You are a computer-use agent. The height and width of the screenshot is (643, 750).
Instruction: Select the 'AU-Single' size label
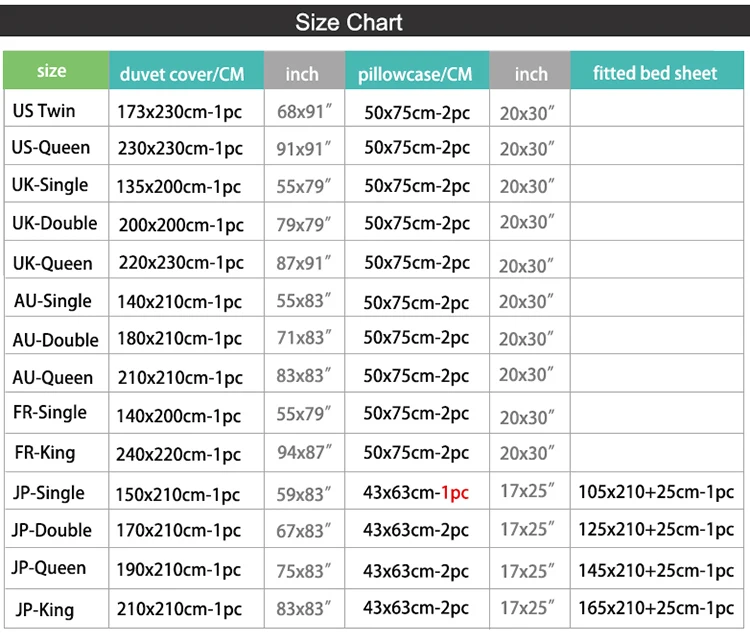53,301
